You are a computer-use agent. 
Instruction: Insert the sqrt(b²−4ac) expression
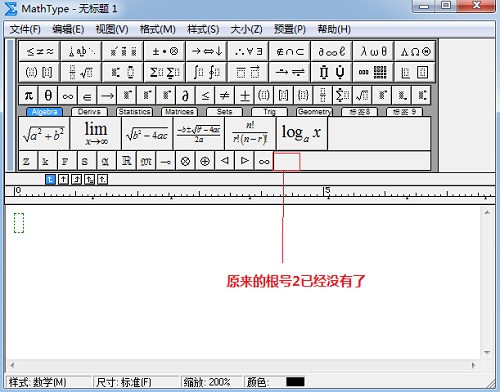pyautogui.click(x=147, y=133)
